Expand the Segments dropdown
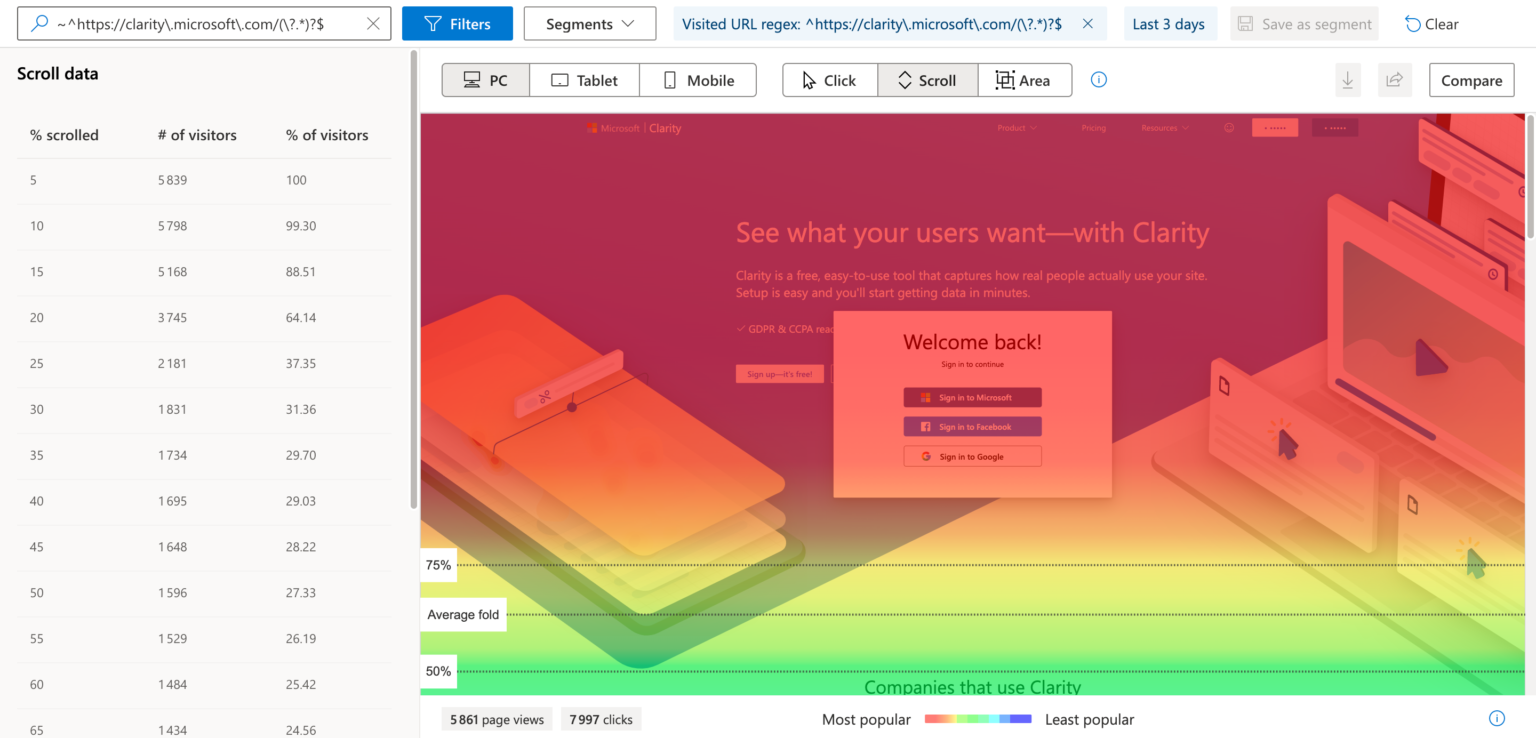The height and width of the screenshot is (738, 1536). [590, 23]
